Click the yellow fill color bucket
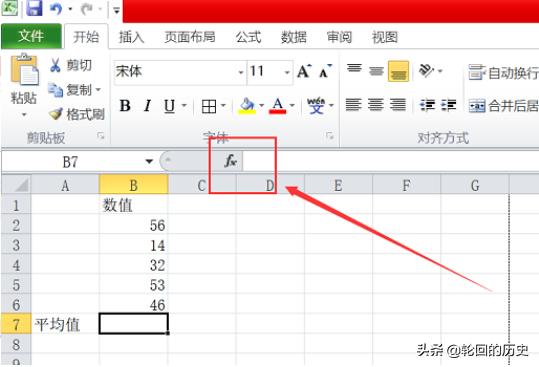 pos(247,106)
